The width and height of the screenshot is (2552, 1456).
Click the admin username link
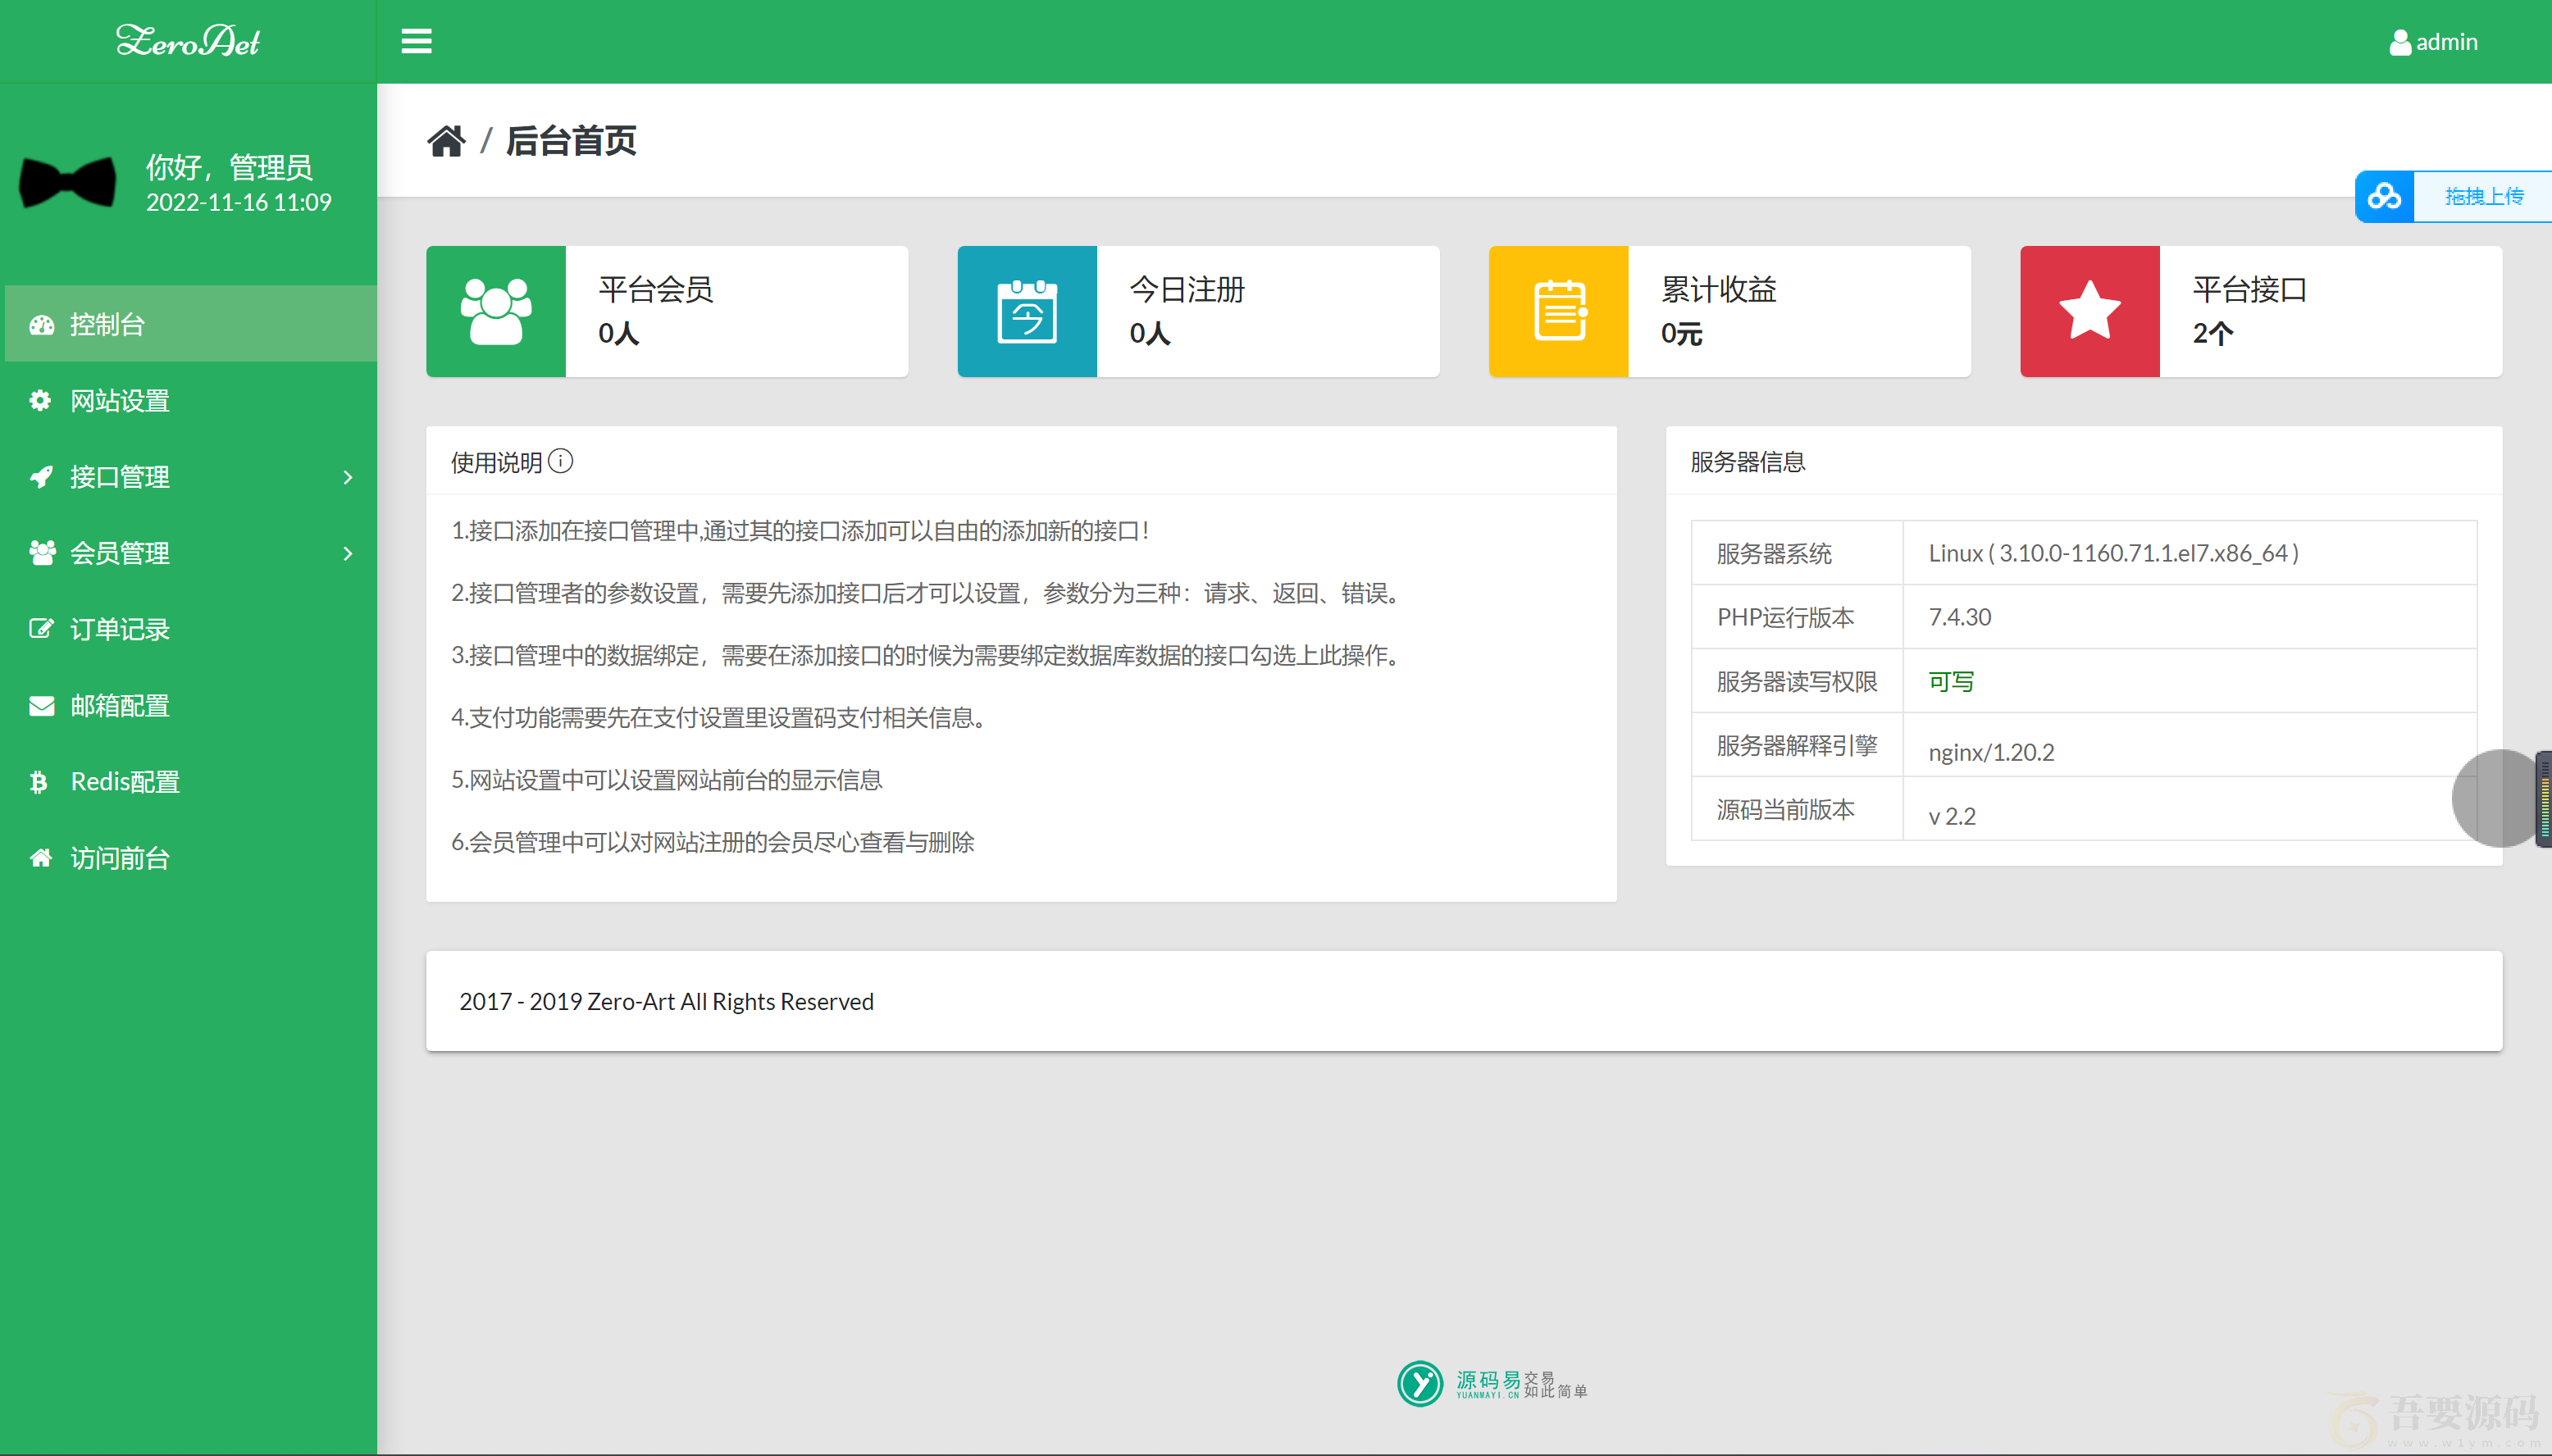point(2447,42)
